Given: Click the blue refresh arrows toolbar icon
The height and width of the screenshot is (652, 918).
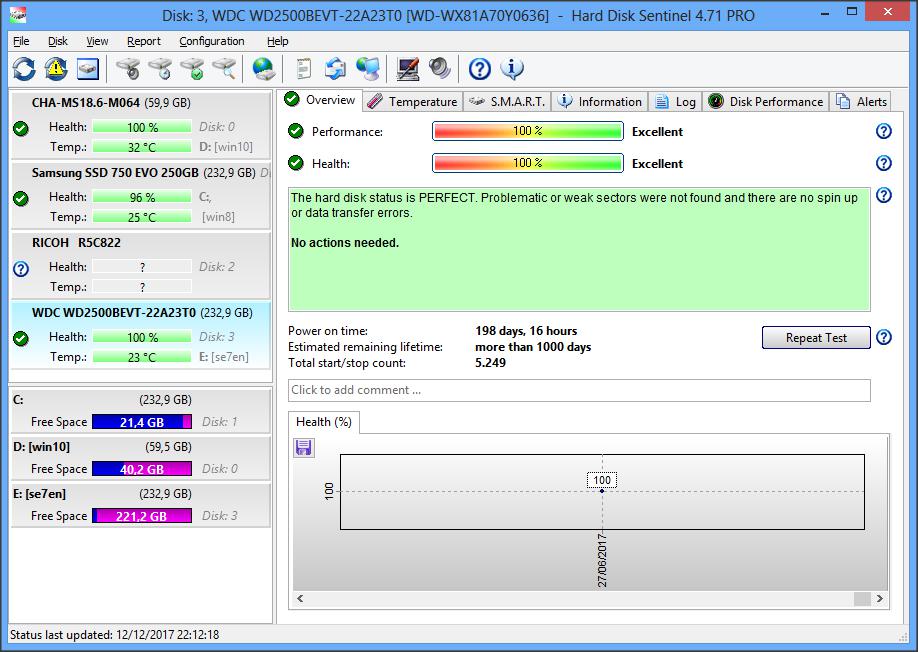Looking at the screenshot, I should (24, 68).
